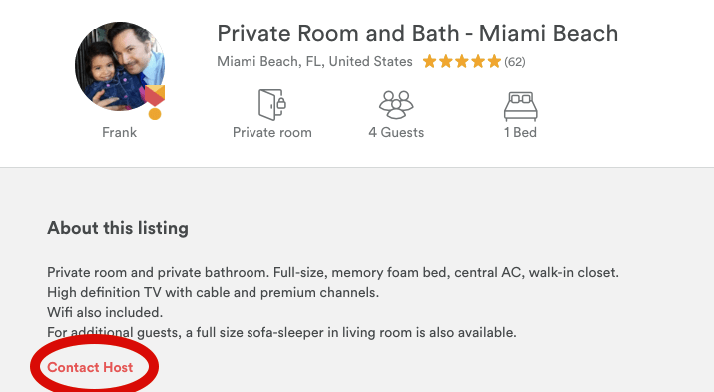714x392 pixels.
Task: Click the 4 Guests people icon
Action: [396, 104]
